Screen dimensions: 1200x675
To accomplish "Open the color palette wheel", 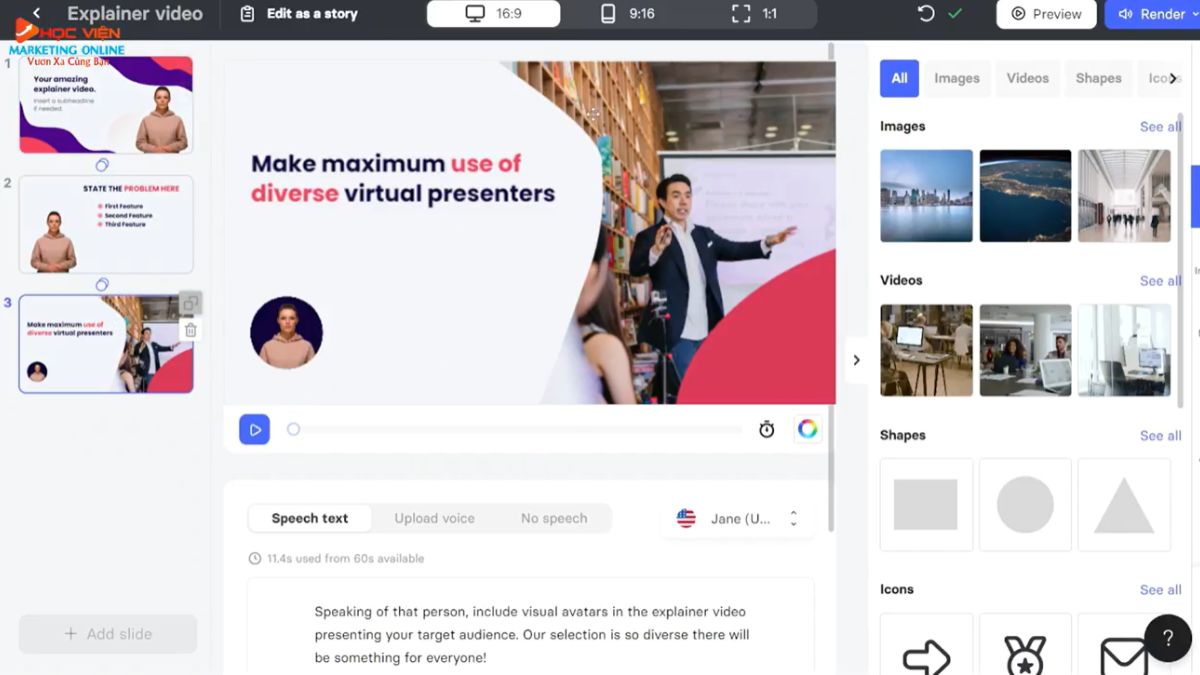I will click(808, 429).
